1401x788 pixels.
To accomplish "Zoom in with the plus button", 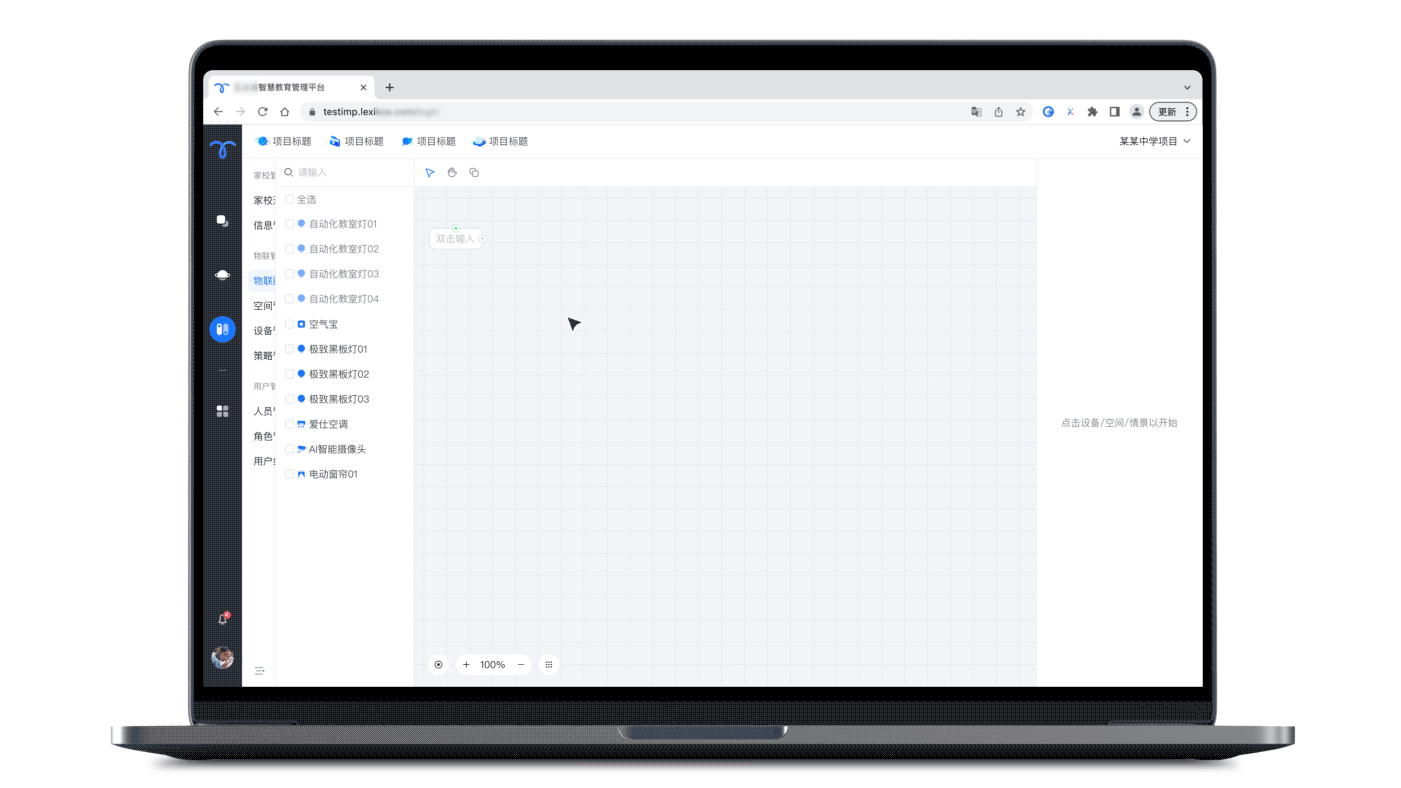I will (466, 664).
